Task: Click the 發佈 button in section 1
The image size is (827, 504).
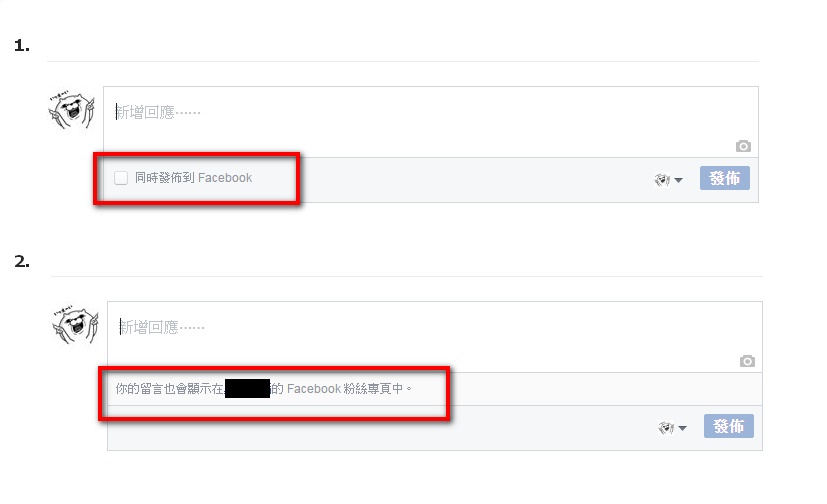Action: tap(725, 178)
